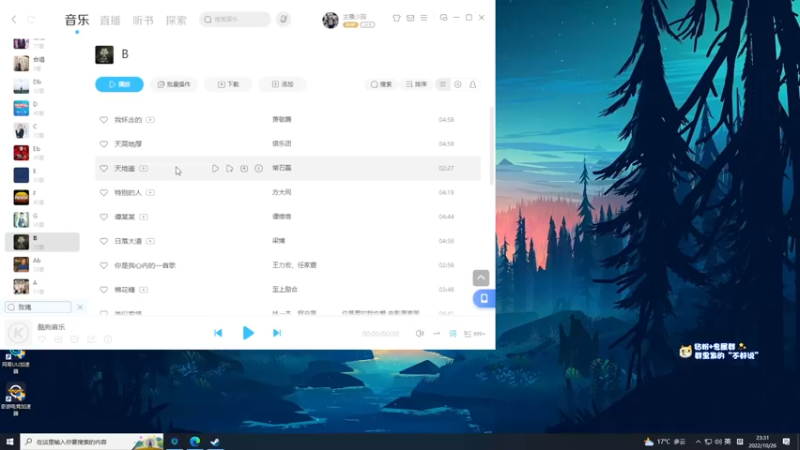Like the song 棉花糖
800x450 pixels.
coord(104,290)
